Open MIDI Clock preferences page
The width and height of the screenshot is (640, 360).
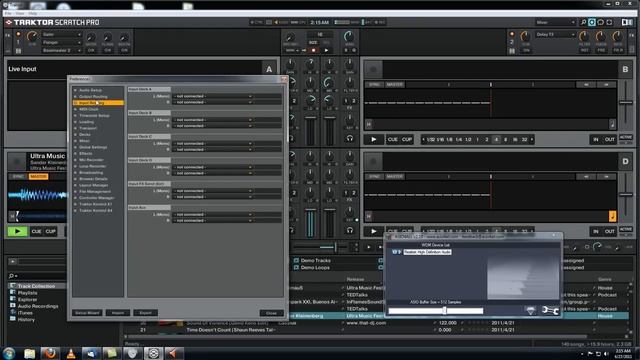89,109
